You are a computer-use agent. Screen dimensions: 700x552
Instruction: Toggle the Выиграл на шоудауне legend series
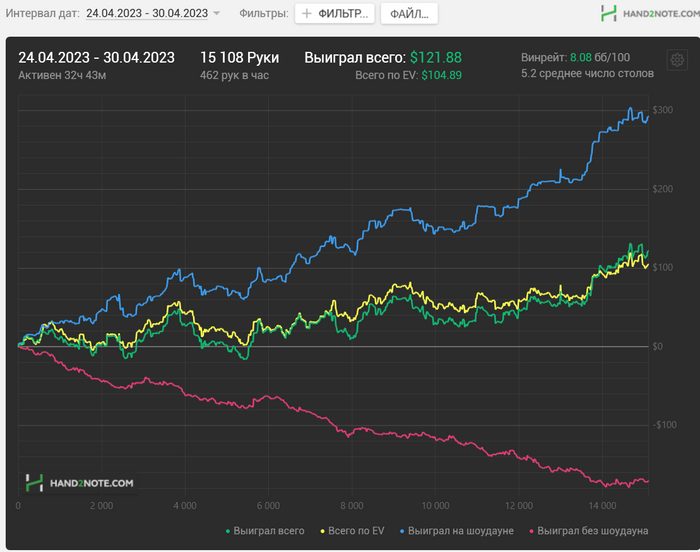point(457,531)
